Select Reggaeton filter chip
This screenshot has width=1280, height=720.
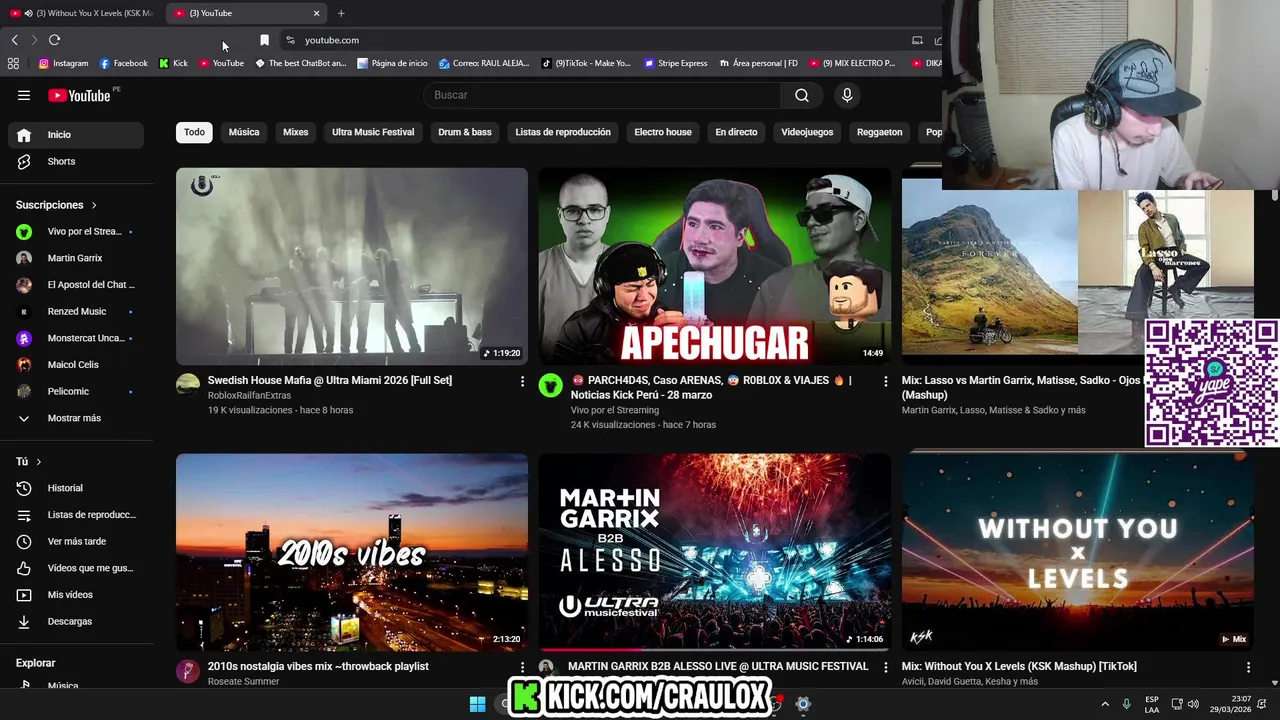[880, 132]
